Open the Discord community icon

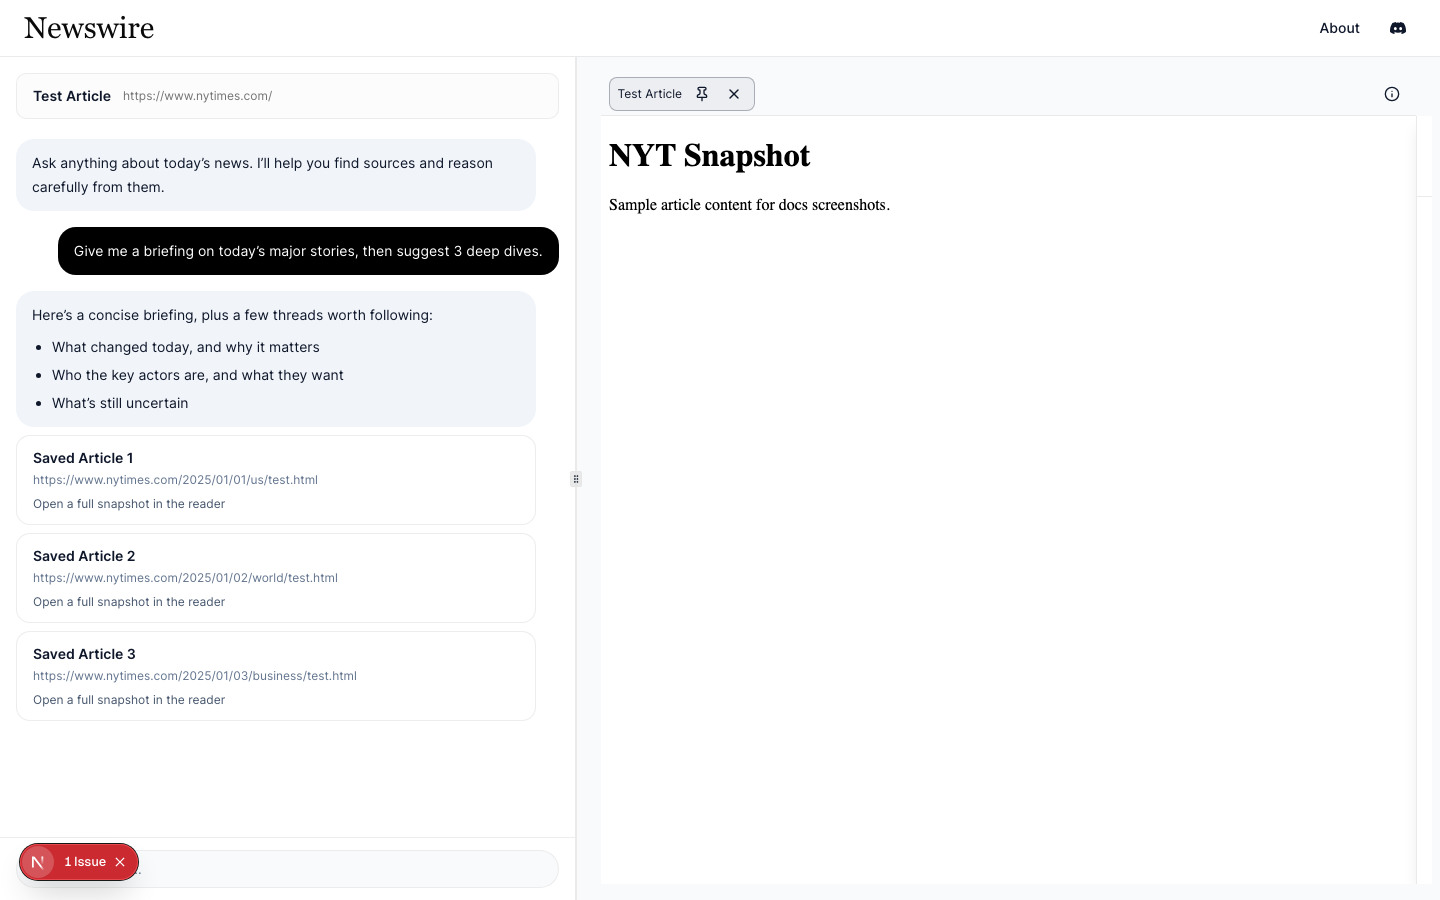coord(1398,28)
